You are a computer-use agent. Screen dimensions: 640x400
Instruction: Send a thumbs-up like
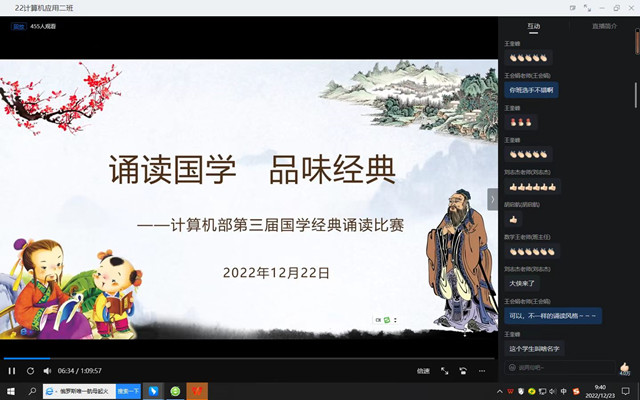(624, 366)
